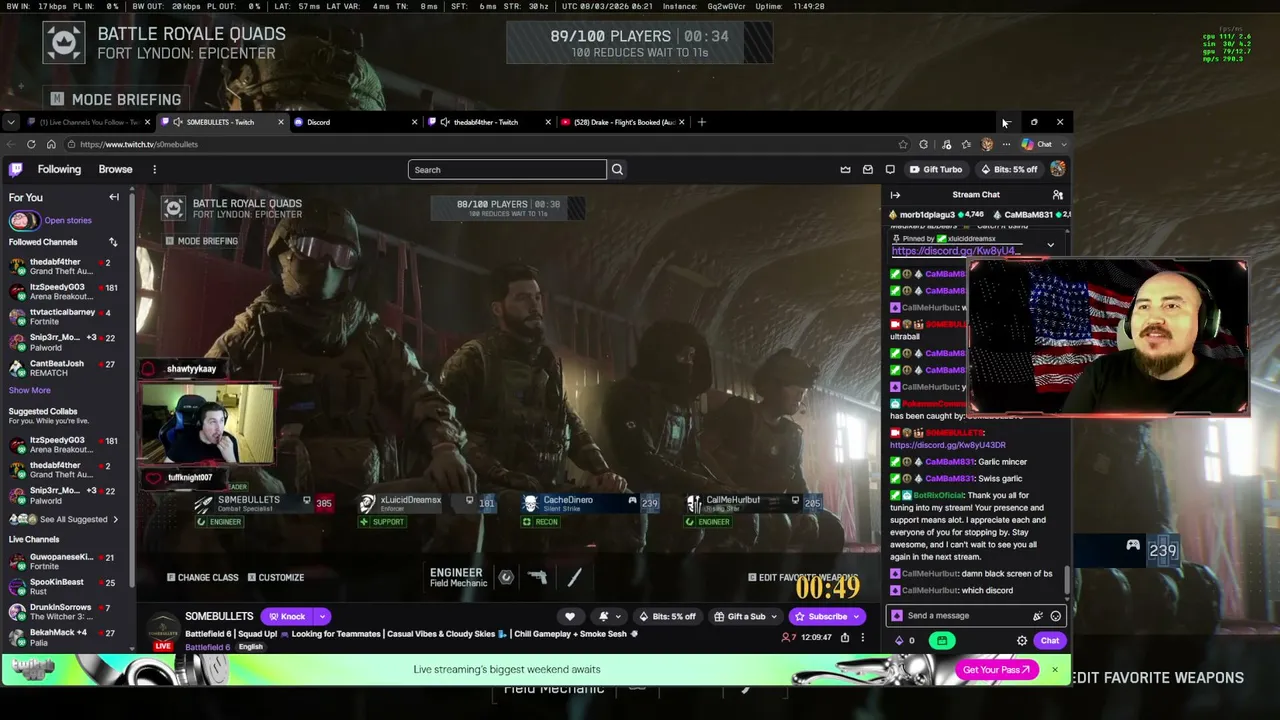Open the user avatar menu in Twitch header
This screenshot has height=720, width=1280.
(1057, 169)
